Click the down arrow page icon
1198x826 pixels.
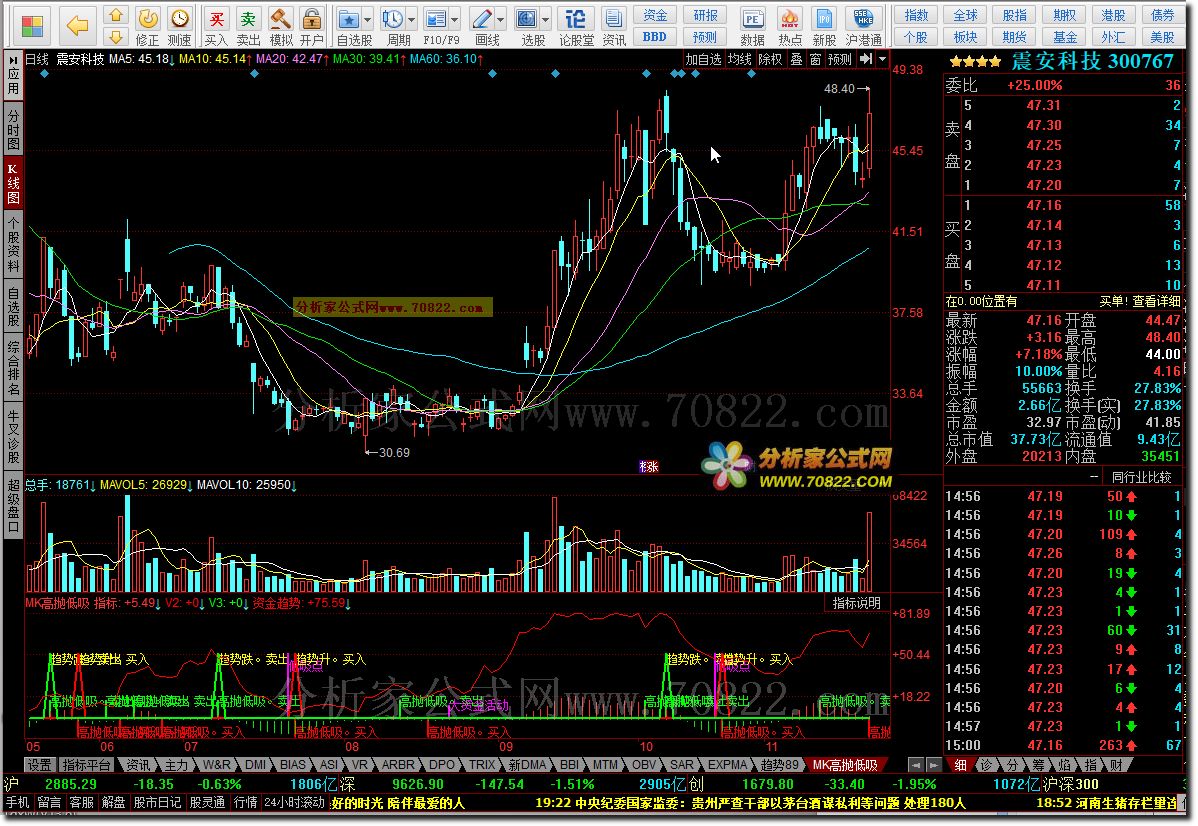115,37
